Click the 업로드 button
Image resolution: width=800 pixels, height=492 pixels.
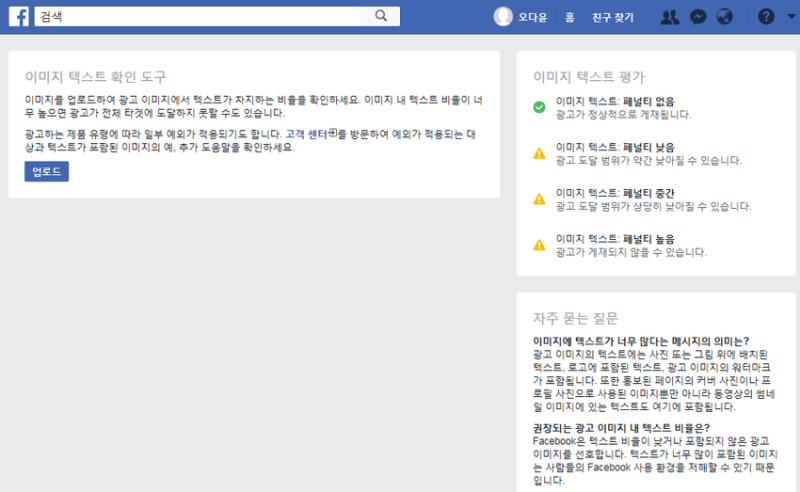(x=46, y=171)
